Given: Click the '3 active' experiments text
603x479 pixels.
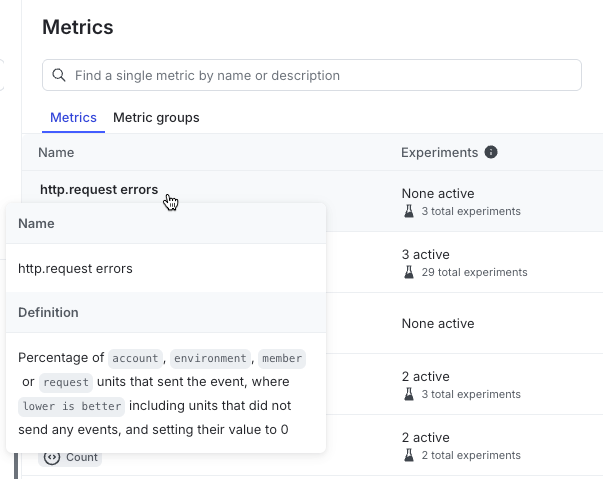Looking at the screenshot, I should [x=426, y=254].
